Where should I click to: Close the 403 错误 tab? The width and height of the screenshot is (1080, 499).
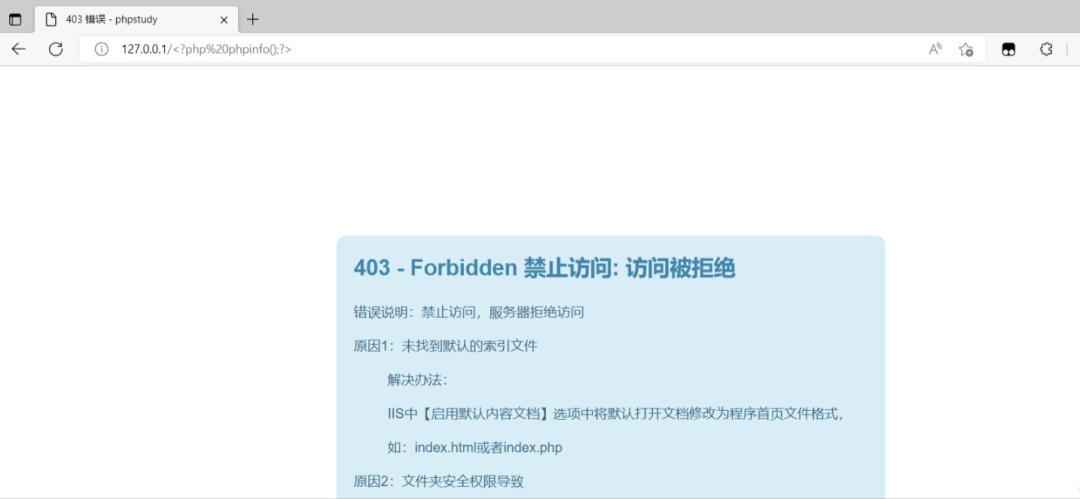pos(223,20)
